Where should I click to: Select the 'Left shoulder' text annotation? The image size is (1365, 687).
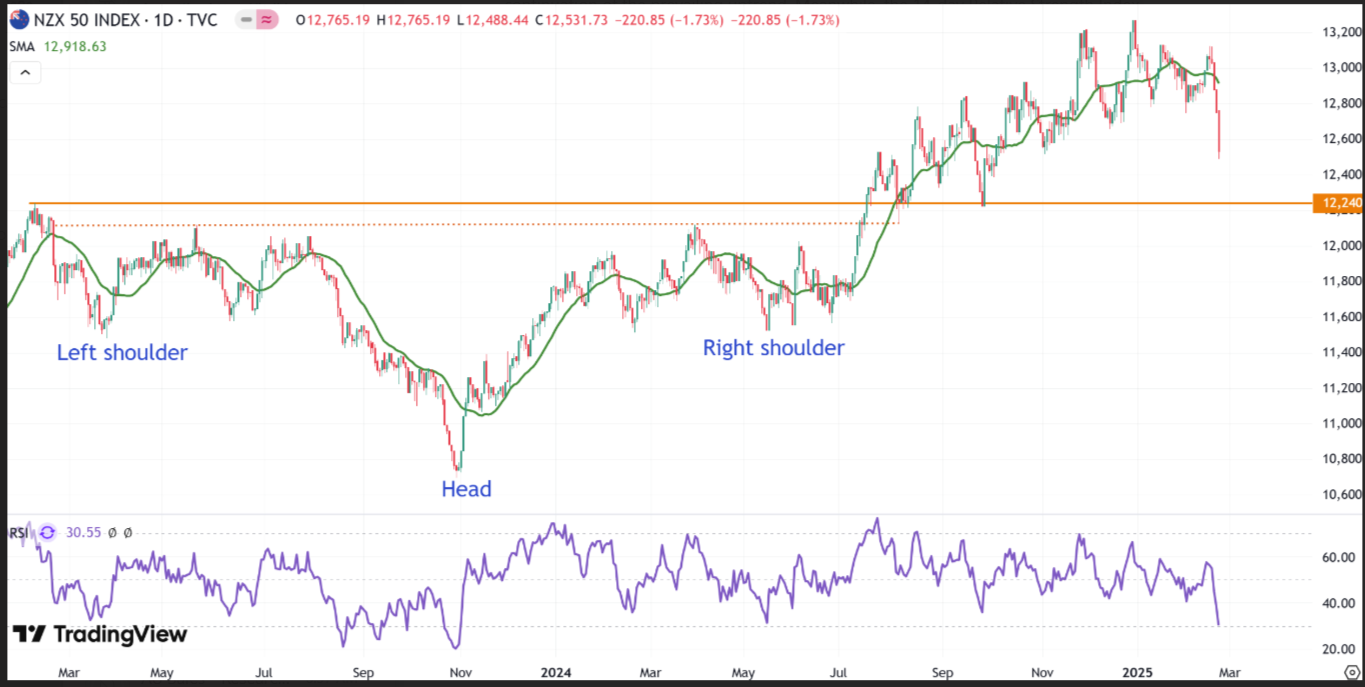coord(122,353)
